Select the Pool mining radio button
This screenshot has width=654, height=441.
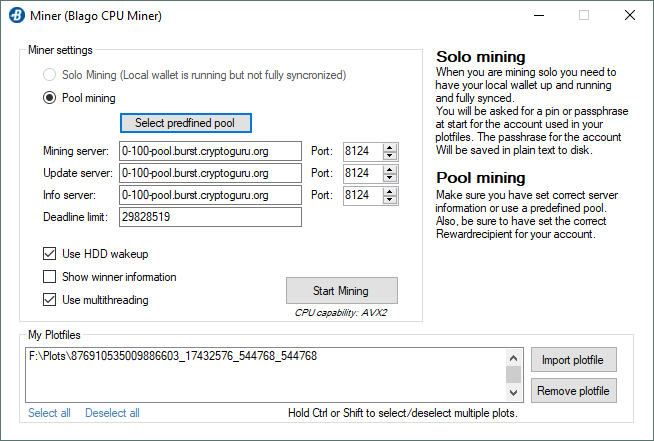click(49, 98)
